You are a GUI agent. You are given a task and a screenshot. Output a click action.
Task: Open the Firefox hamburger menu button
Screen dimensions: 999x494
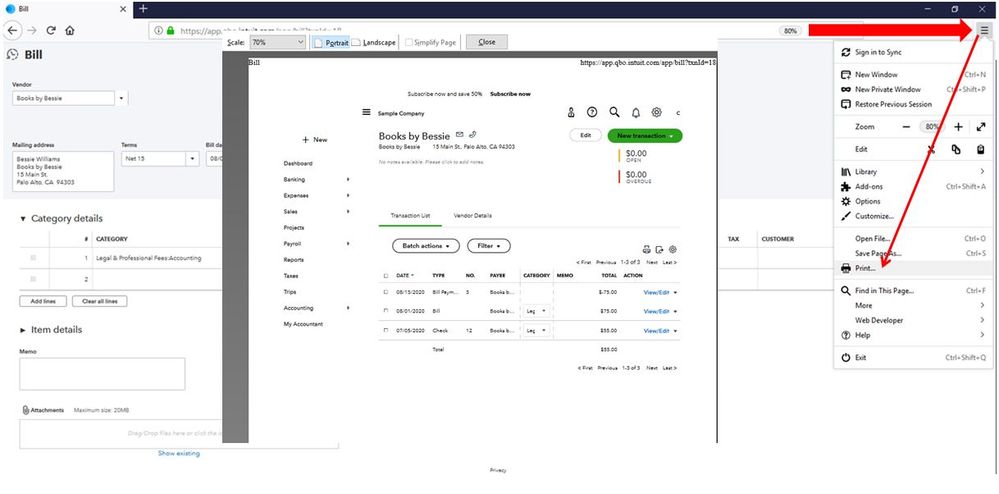click(984, 30)
